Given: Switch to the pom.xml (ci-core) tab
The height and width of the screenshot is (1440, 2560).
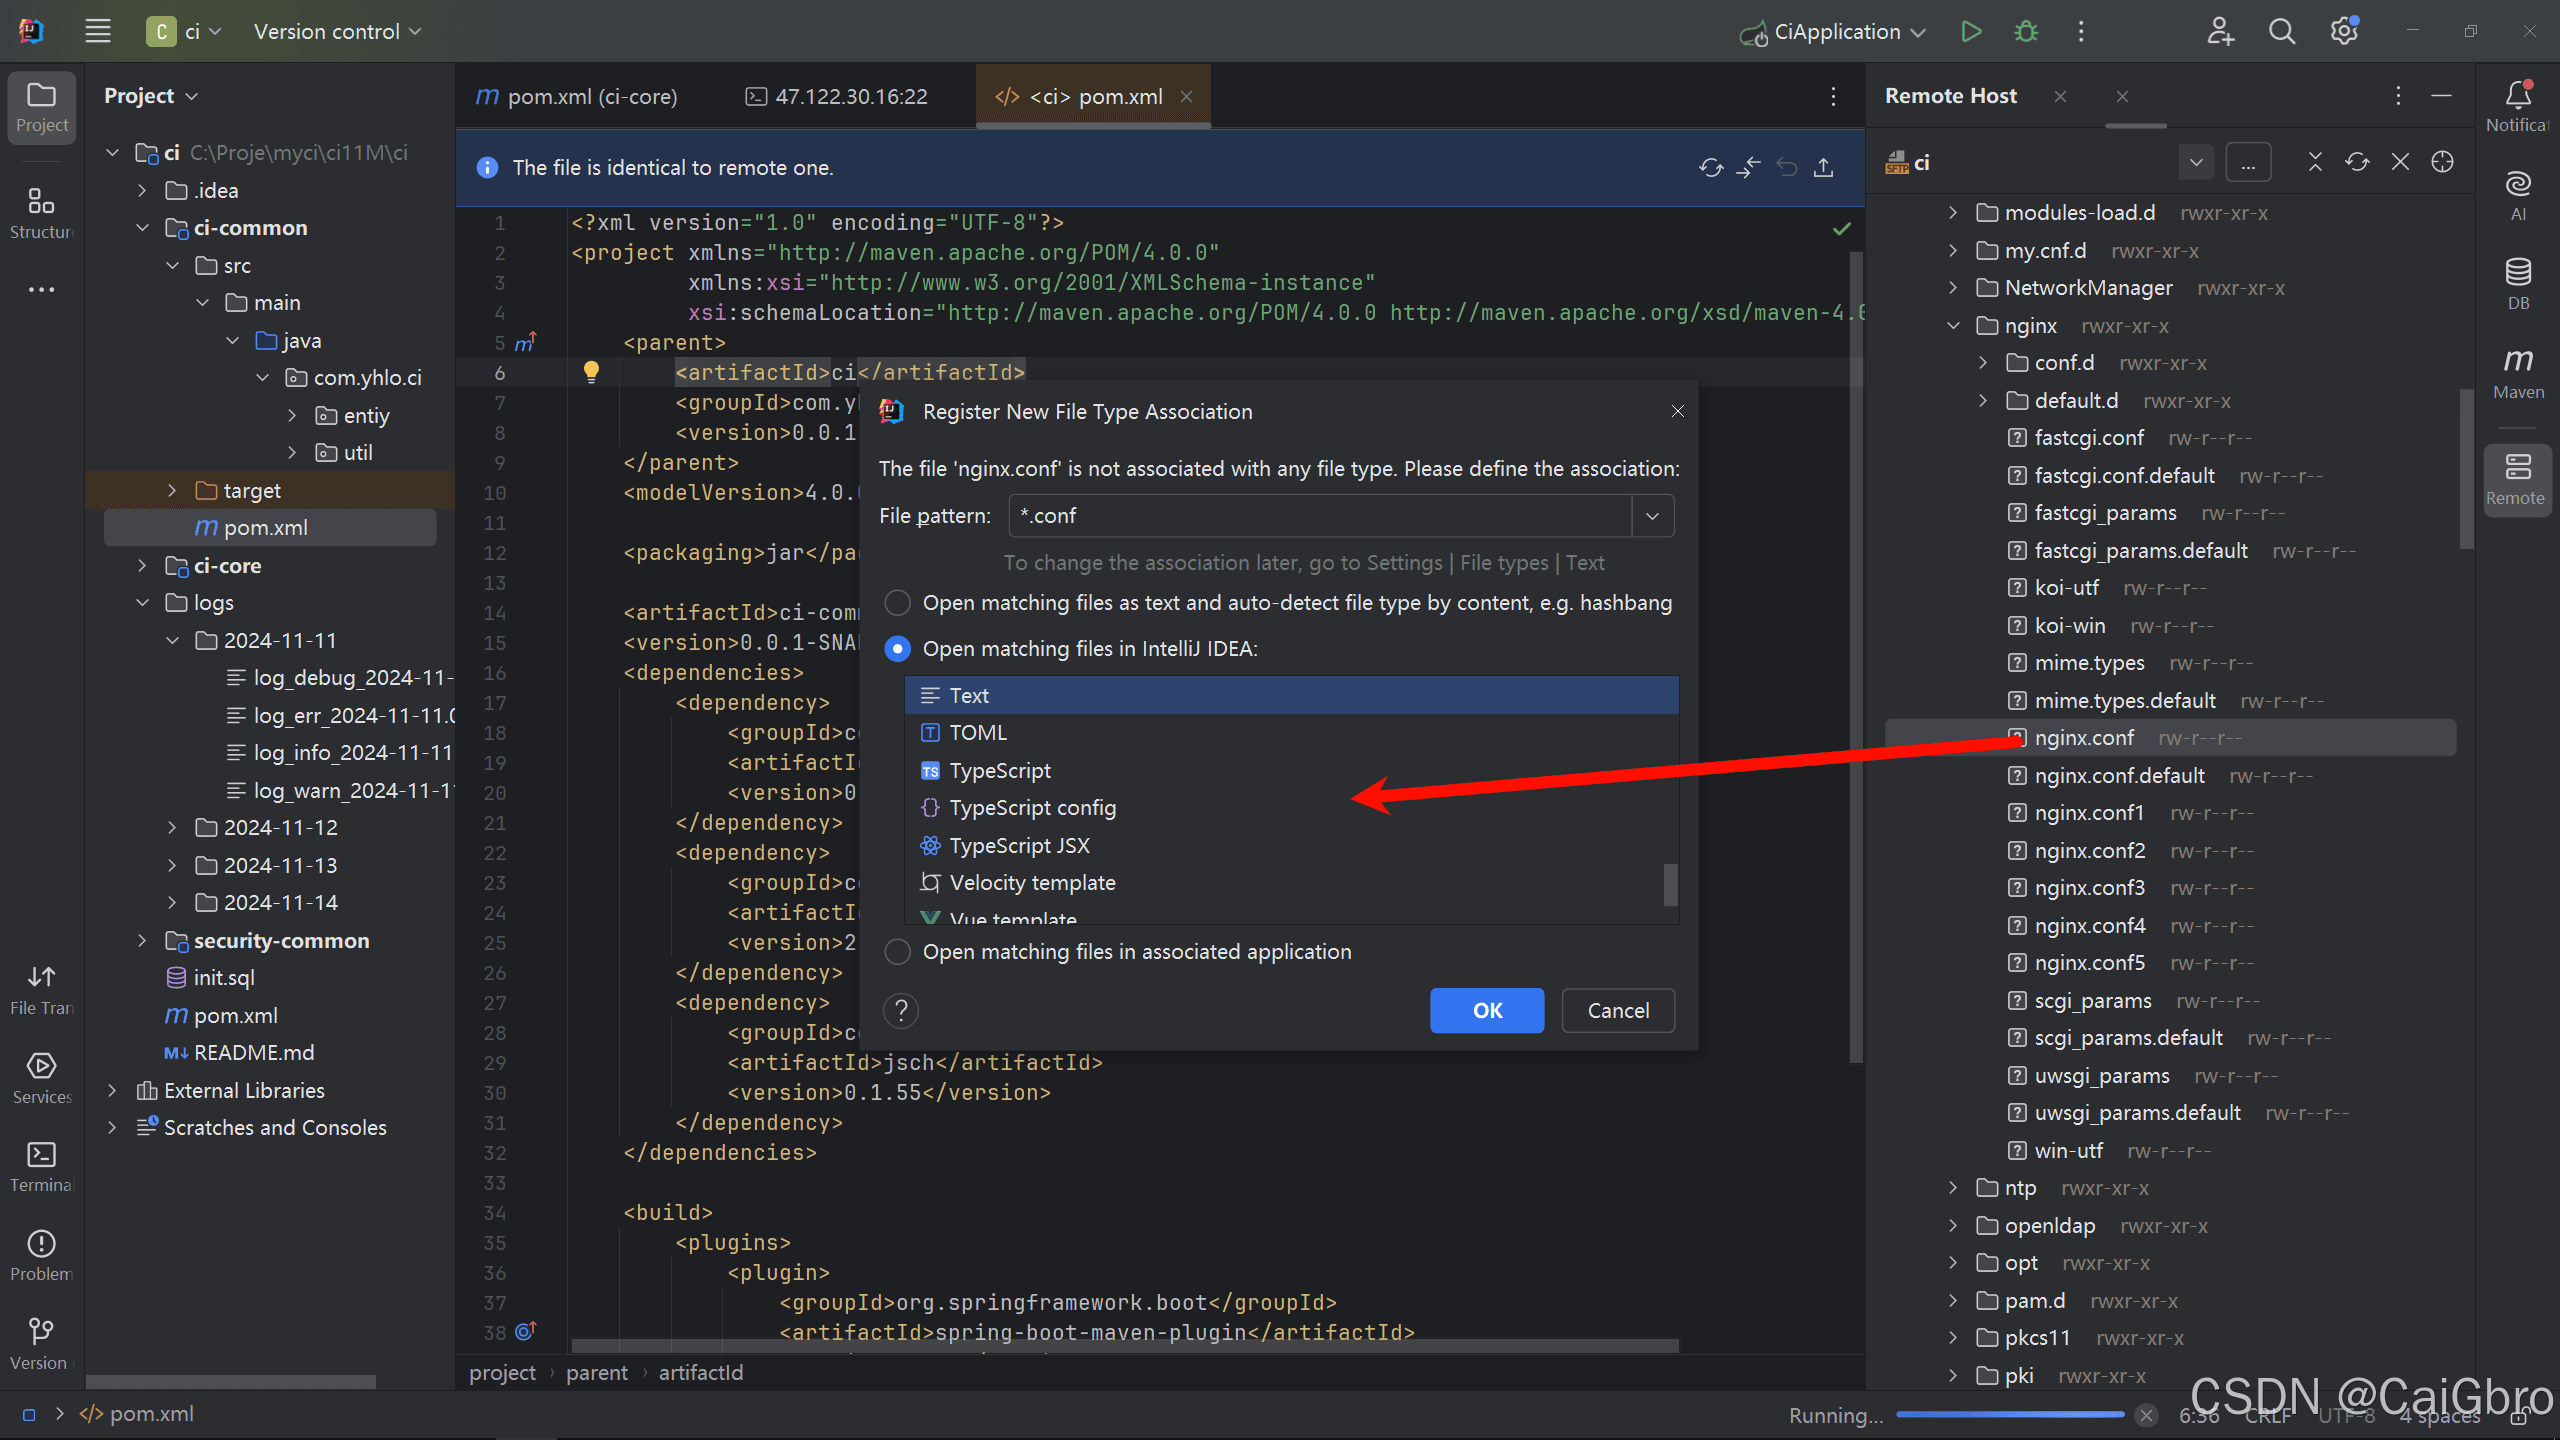Looking at the screenshot, I should (x=577, y=96).
